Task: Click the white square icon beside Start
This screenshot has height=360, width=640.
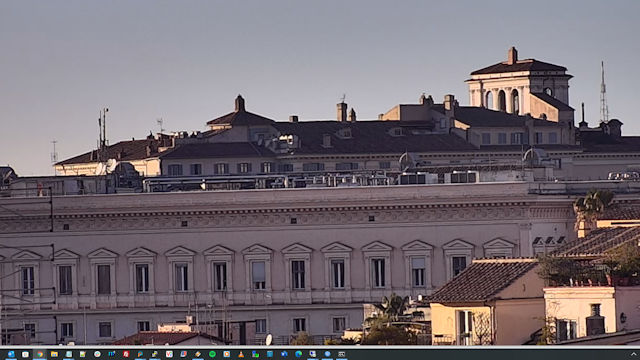Action: pyautogui.click(x=25, y=354)
